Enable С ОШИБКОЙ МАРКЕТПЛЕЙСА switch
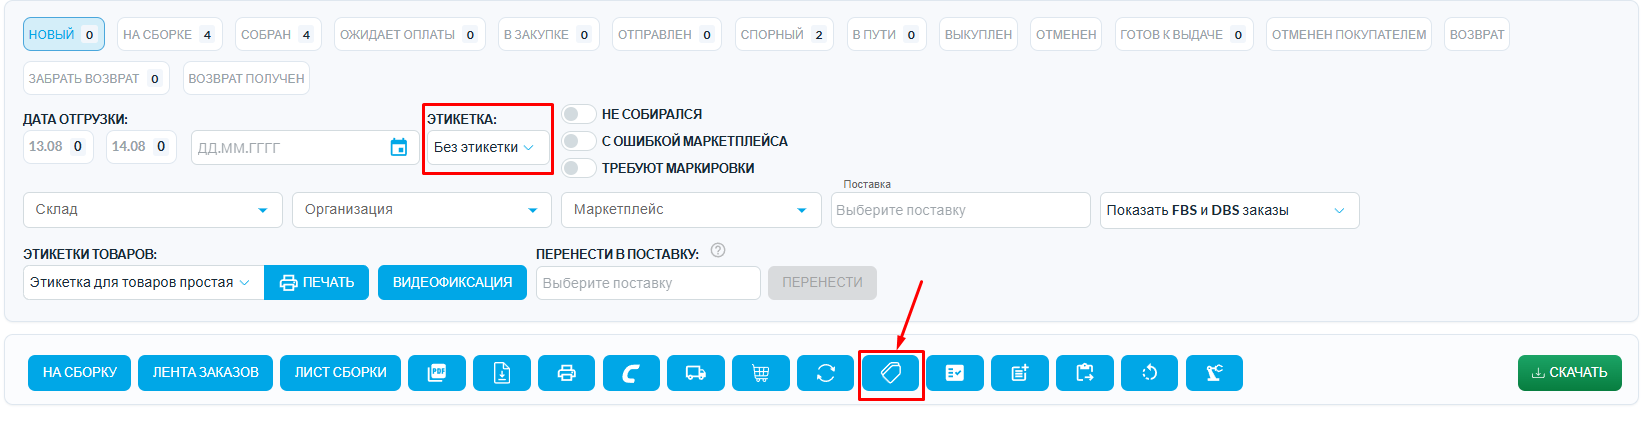1646x425 pixels. pos(579,141)
